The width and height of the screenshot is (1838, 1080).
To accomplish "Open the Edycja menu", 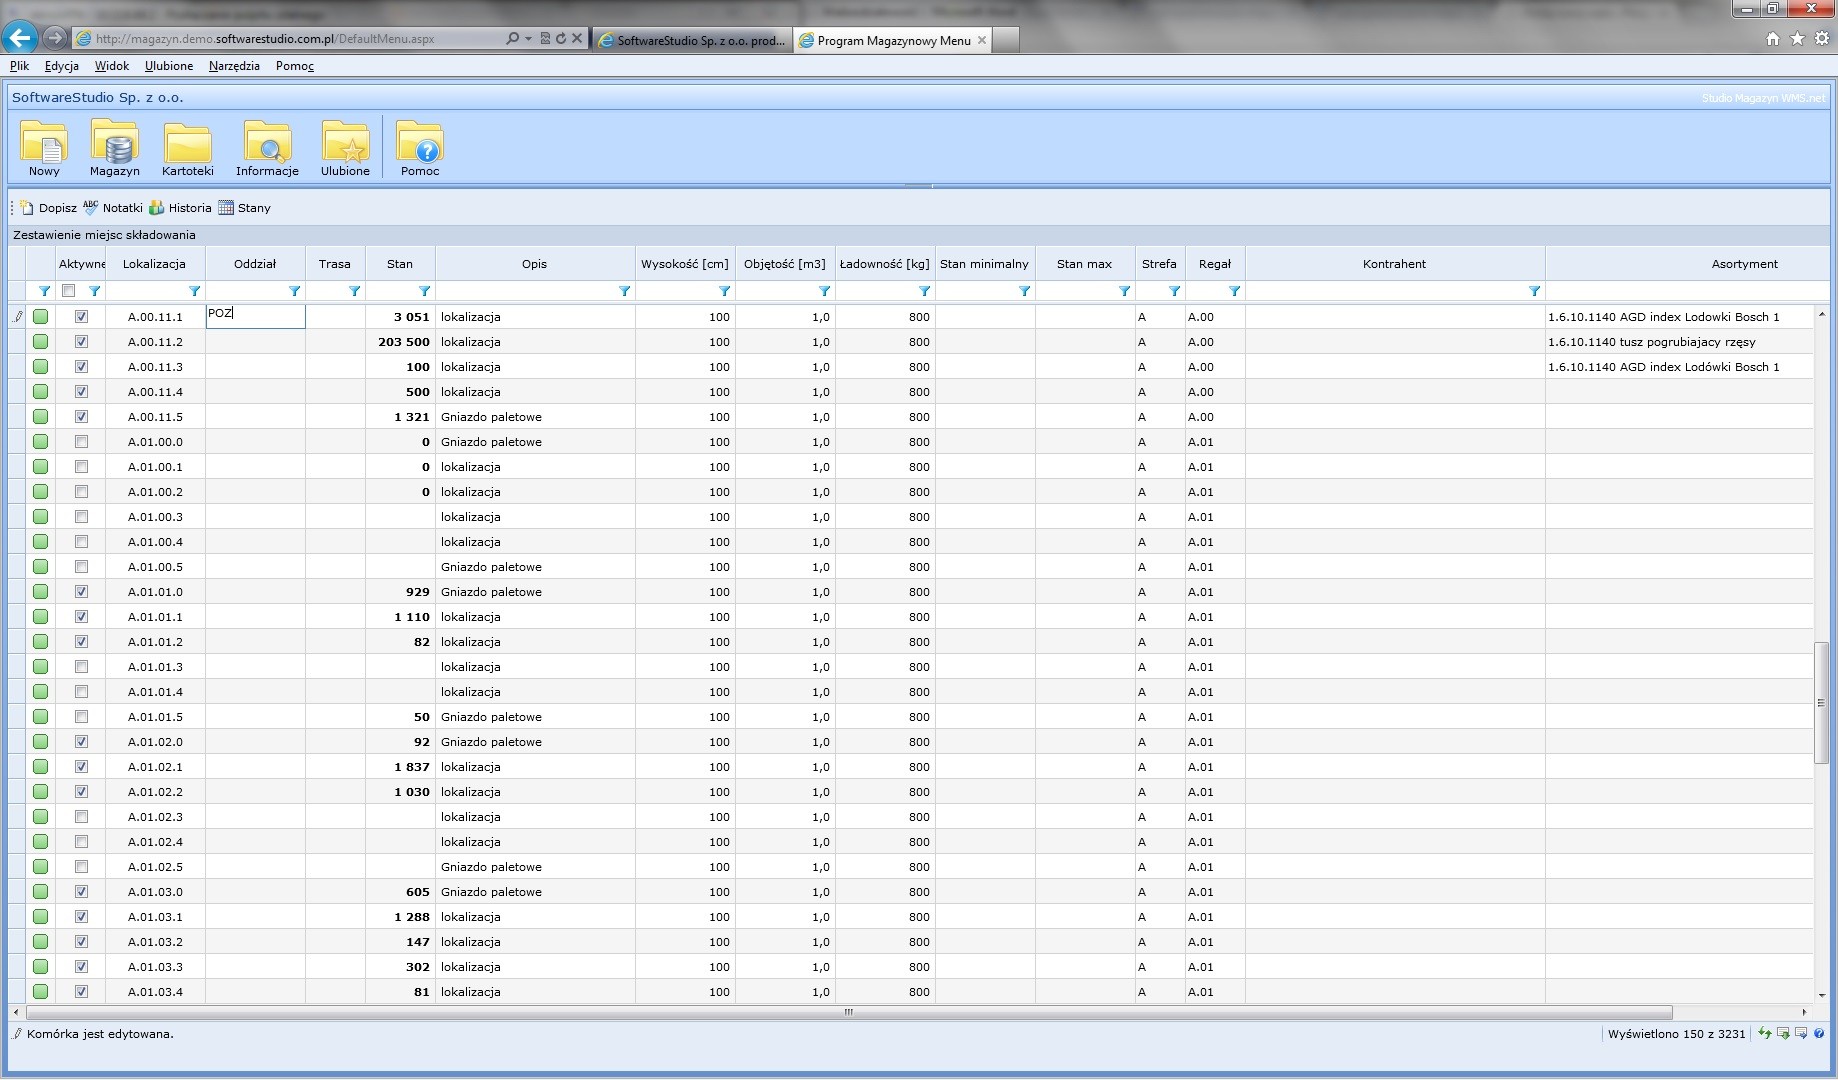I will point(62,66).
